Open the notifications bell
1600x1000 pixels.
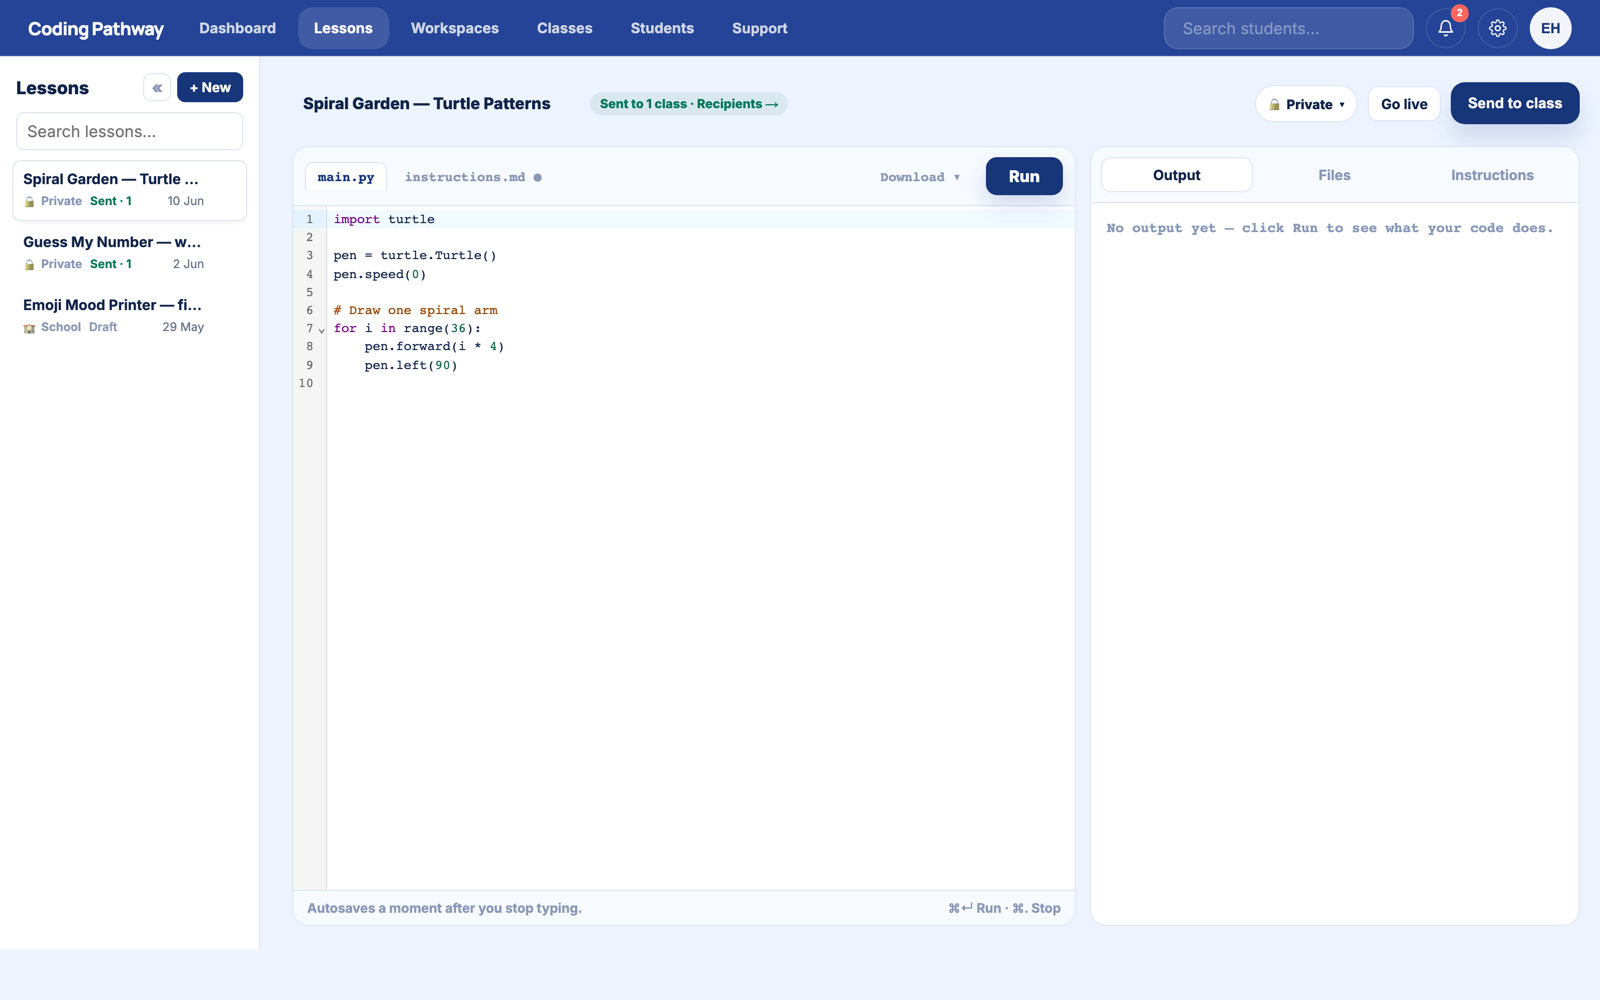tap(1445, 28)
